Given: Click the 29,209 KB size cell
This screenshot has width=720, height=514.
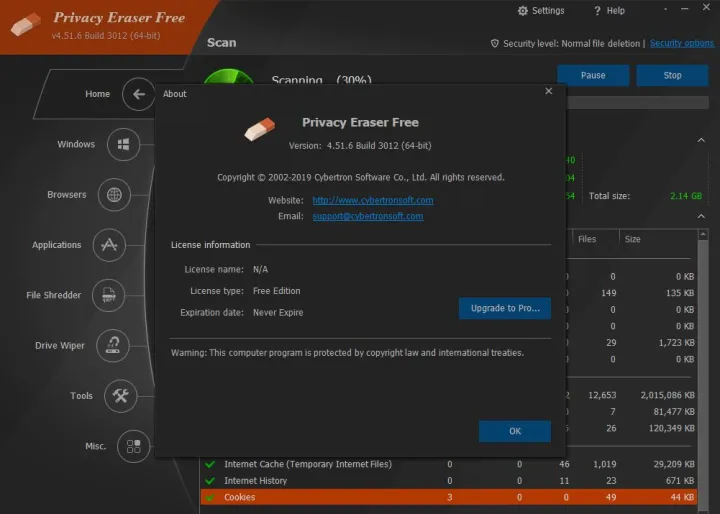Looking at the screenshot, I should point(674,464).
